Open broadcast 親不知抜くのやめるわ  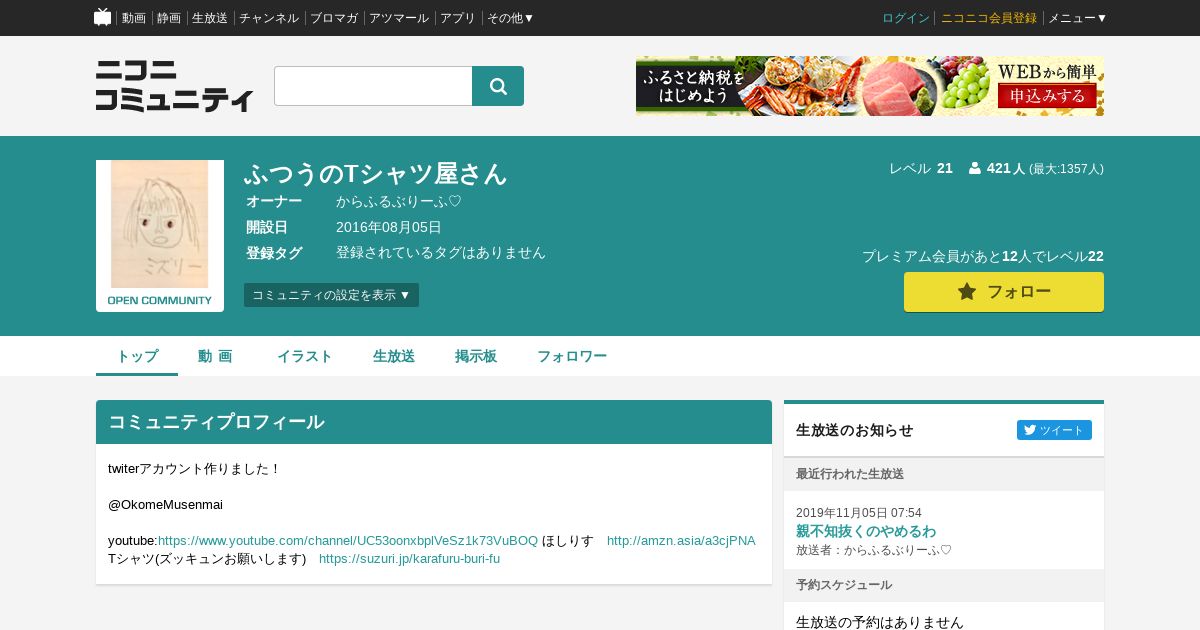pos(866,531)
